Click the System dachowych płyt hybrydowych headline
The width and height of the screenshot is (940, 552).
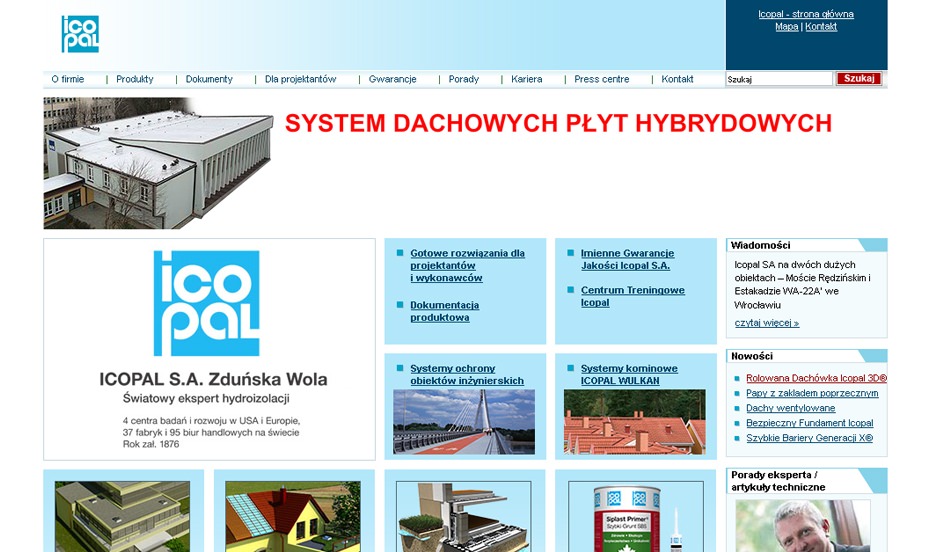558,123
